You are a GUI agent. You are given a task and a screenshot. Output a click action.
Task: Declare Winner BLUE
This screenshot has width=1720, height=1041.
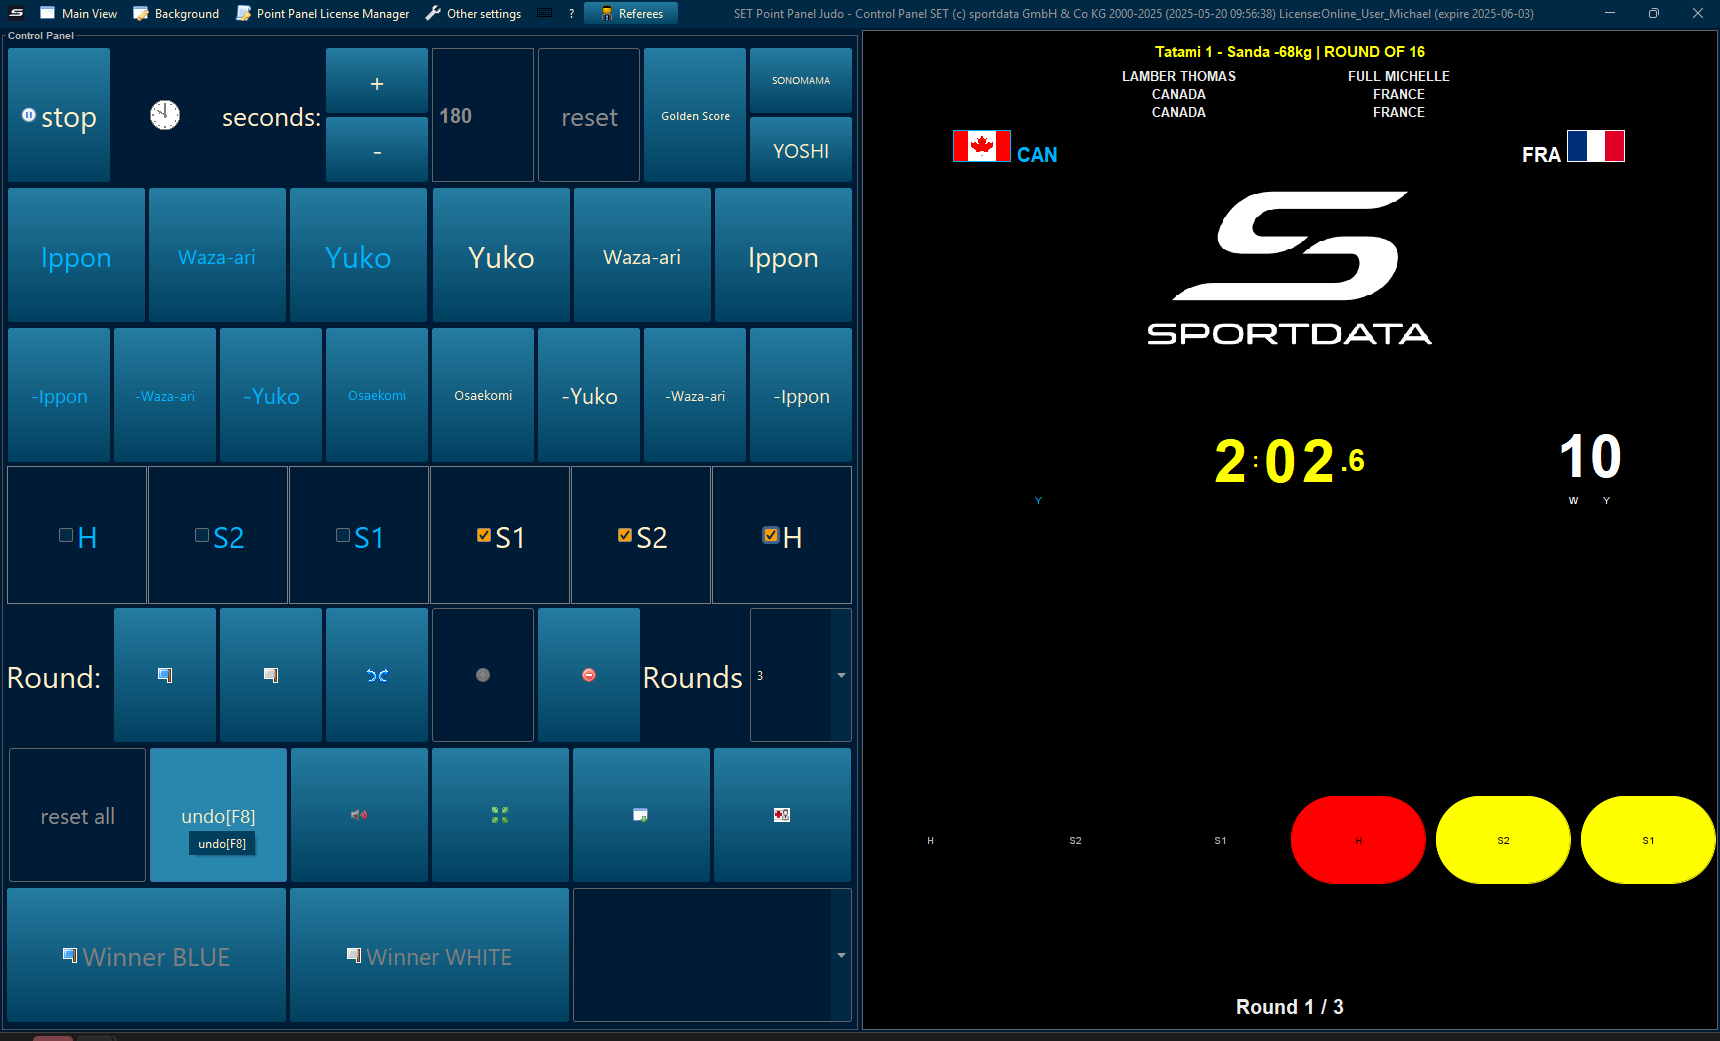click(x=147, y=955)
